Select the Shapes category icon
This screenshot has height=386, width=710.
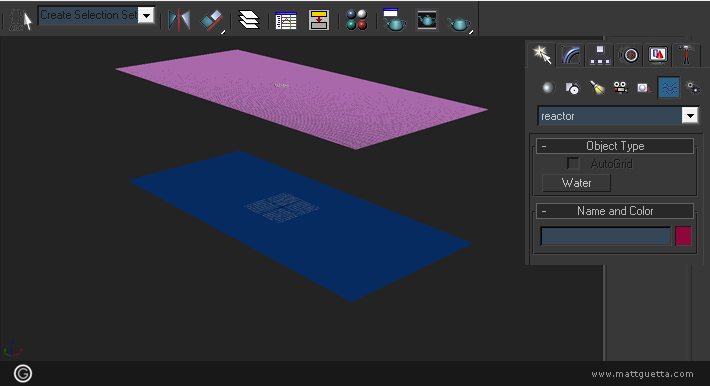pyautogui.click(x=572, y=87)
